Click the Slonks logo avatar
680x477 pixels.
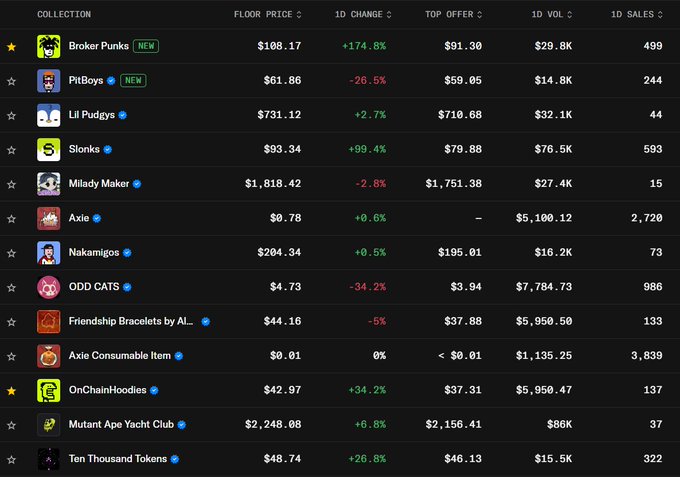[49, 150]
